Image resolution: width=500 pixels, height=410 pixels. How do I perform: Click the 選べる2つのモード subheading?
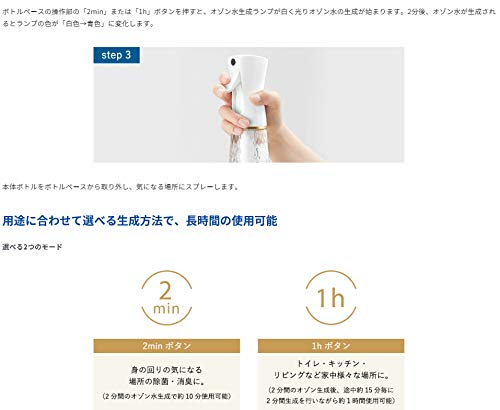pos(32,247)
